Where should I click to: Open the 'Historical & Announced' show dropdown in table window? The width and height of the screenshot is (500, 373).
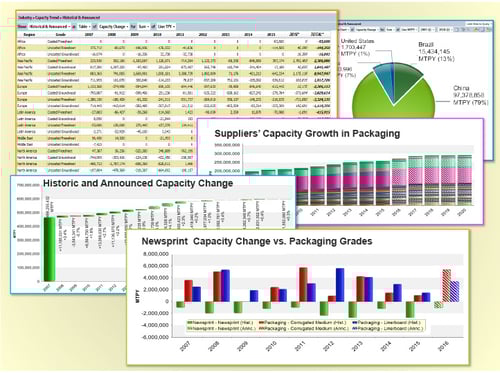click(x=49, y=26)
